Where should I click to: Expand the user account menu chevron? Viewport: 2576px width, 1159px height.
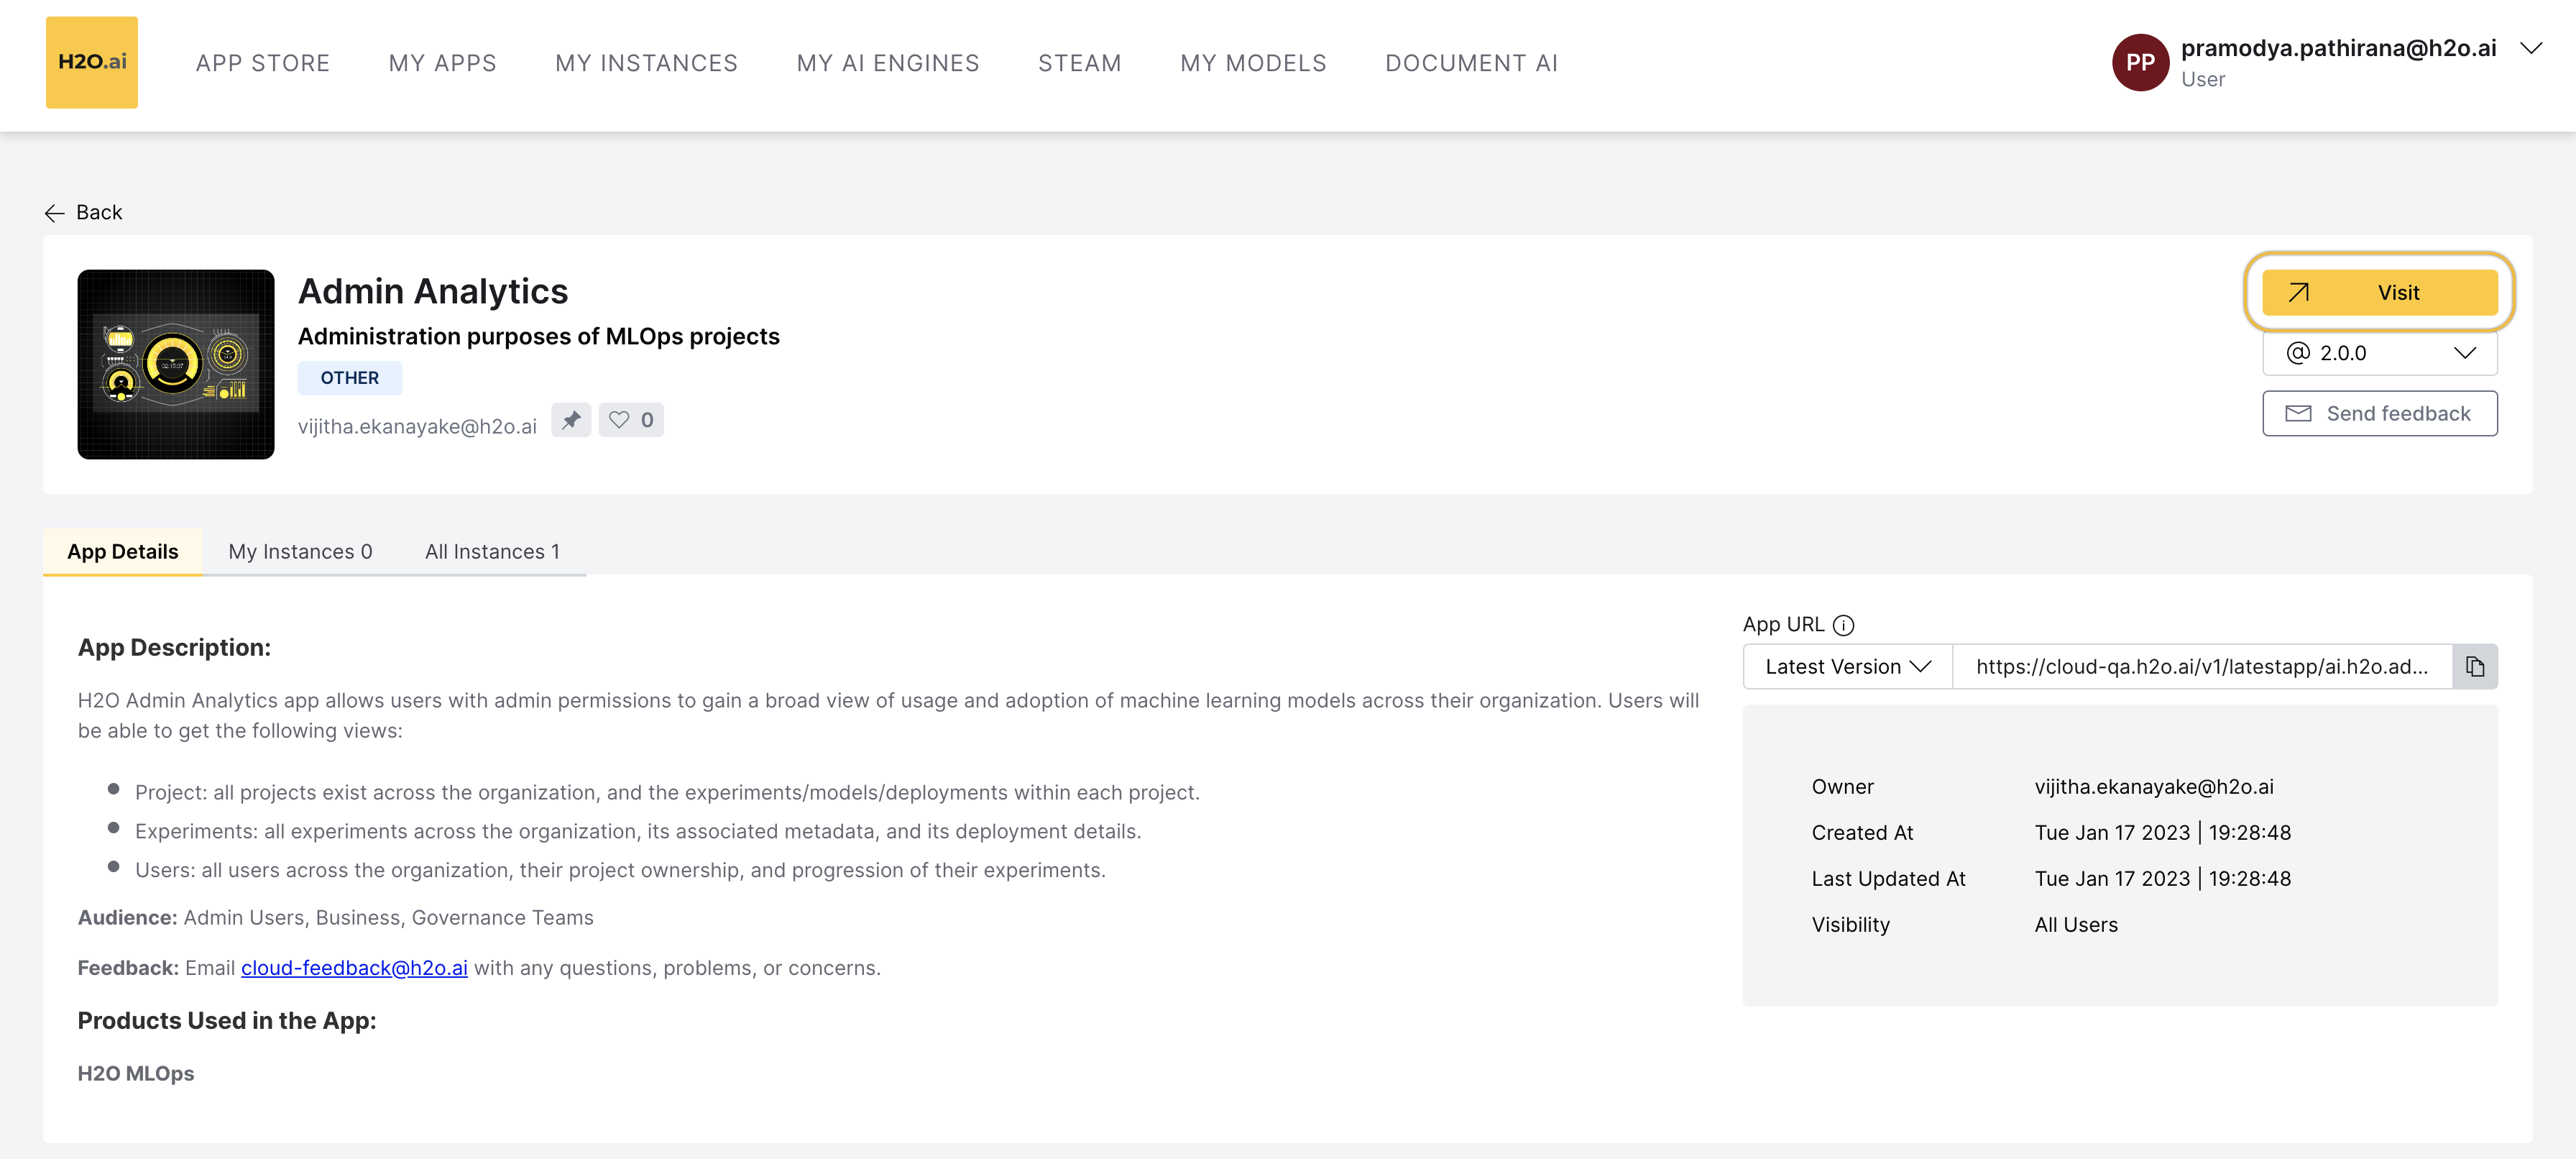[x=2530, y=48]
